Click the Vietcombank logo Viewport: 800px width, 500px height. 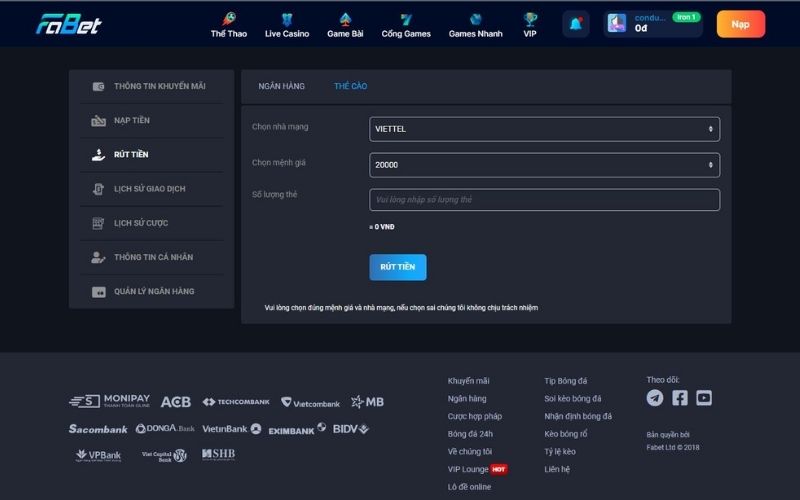tap(310, 403)
